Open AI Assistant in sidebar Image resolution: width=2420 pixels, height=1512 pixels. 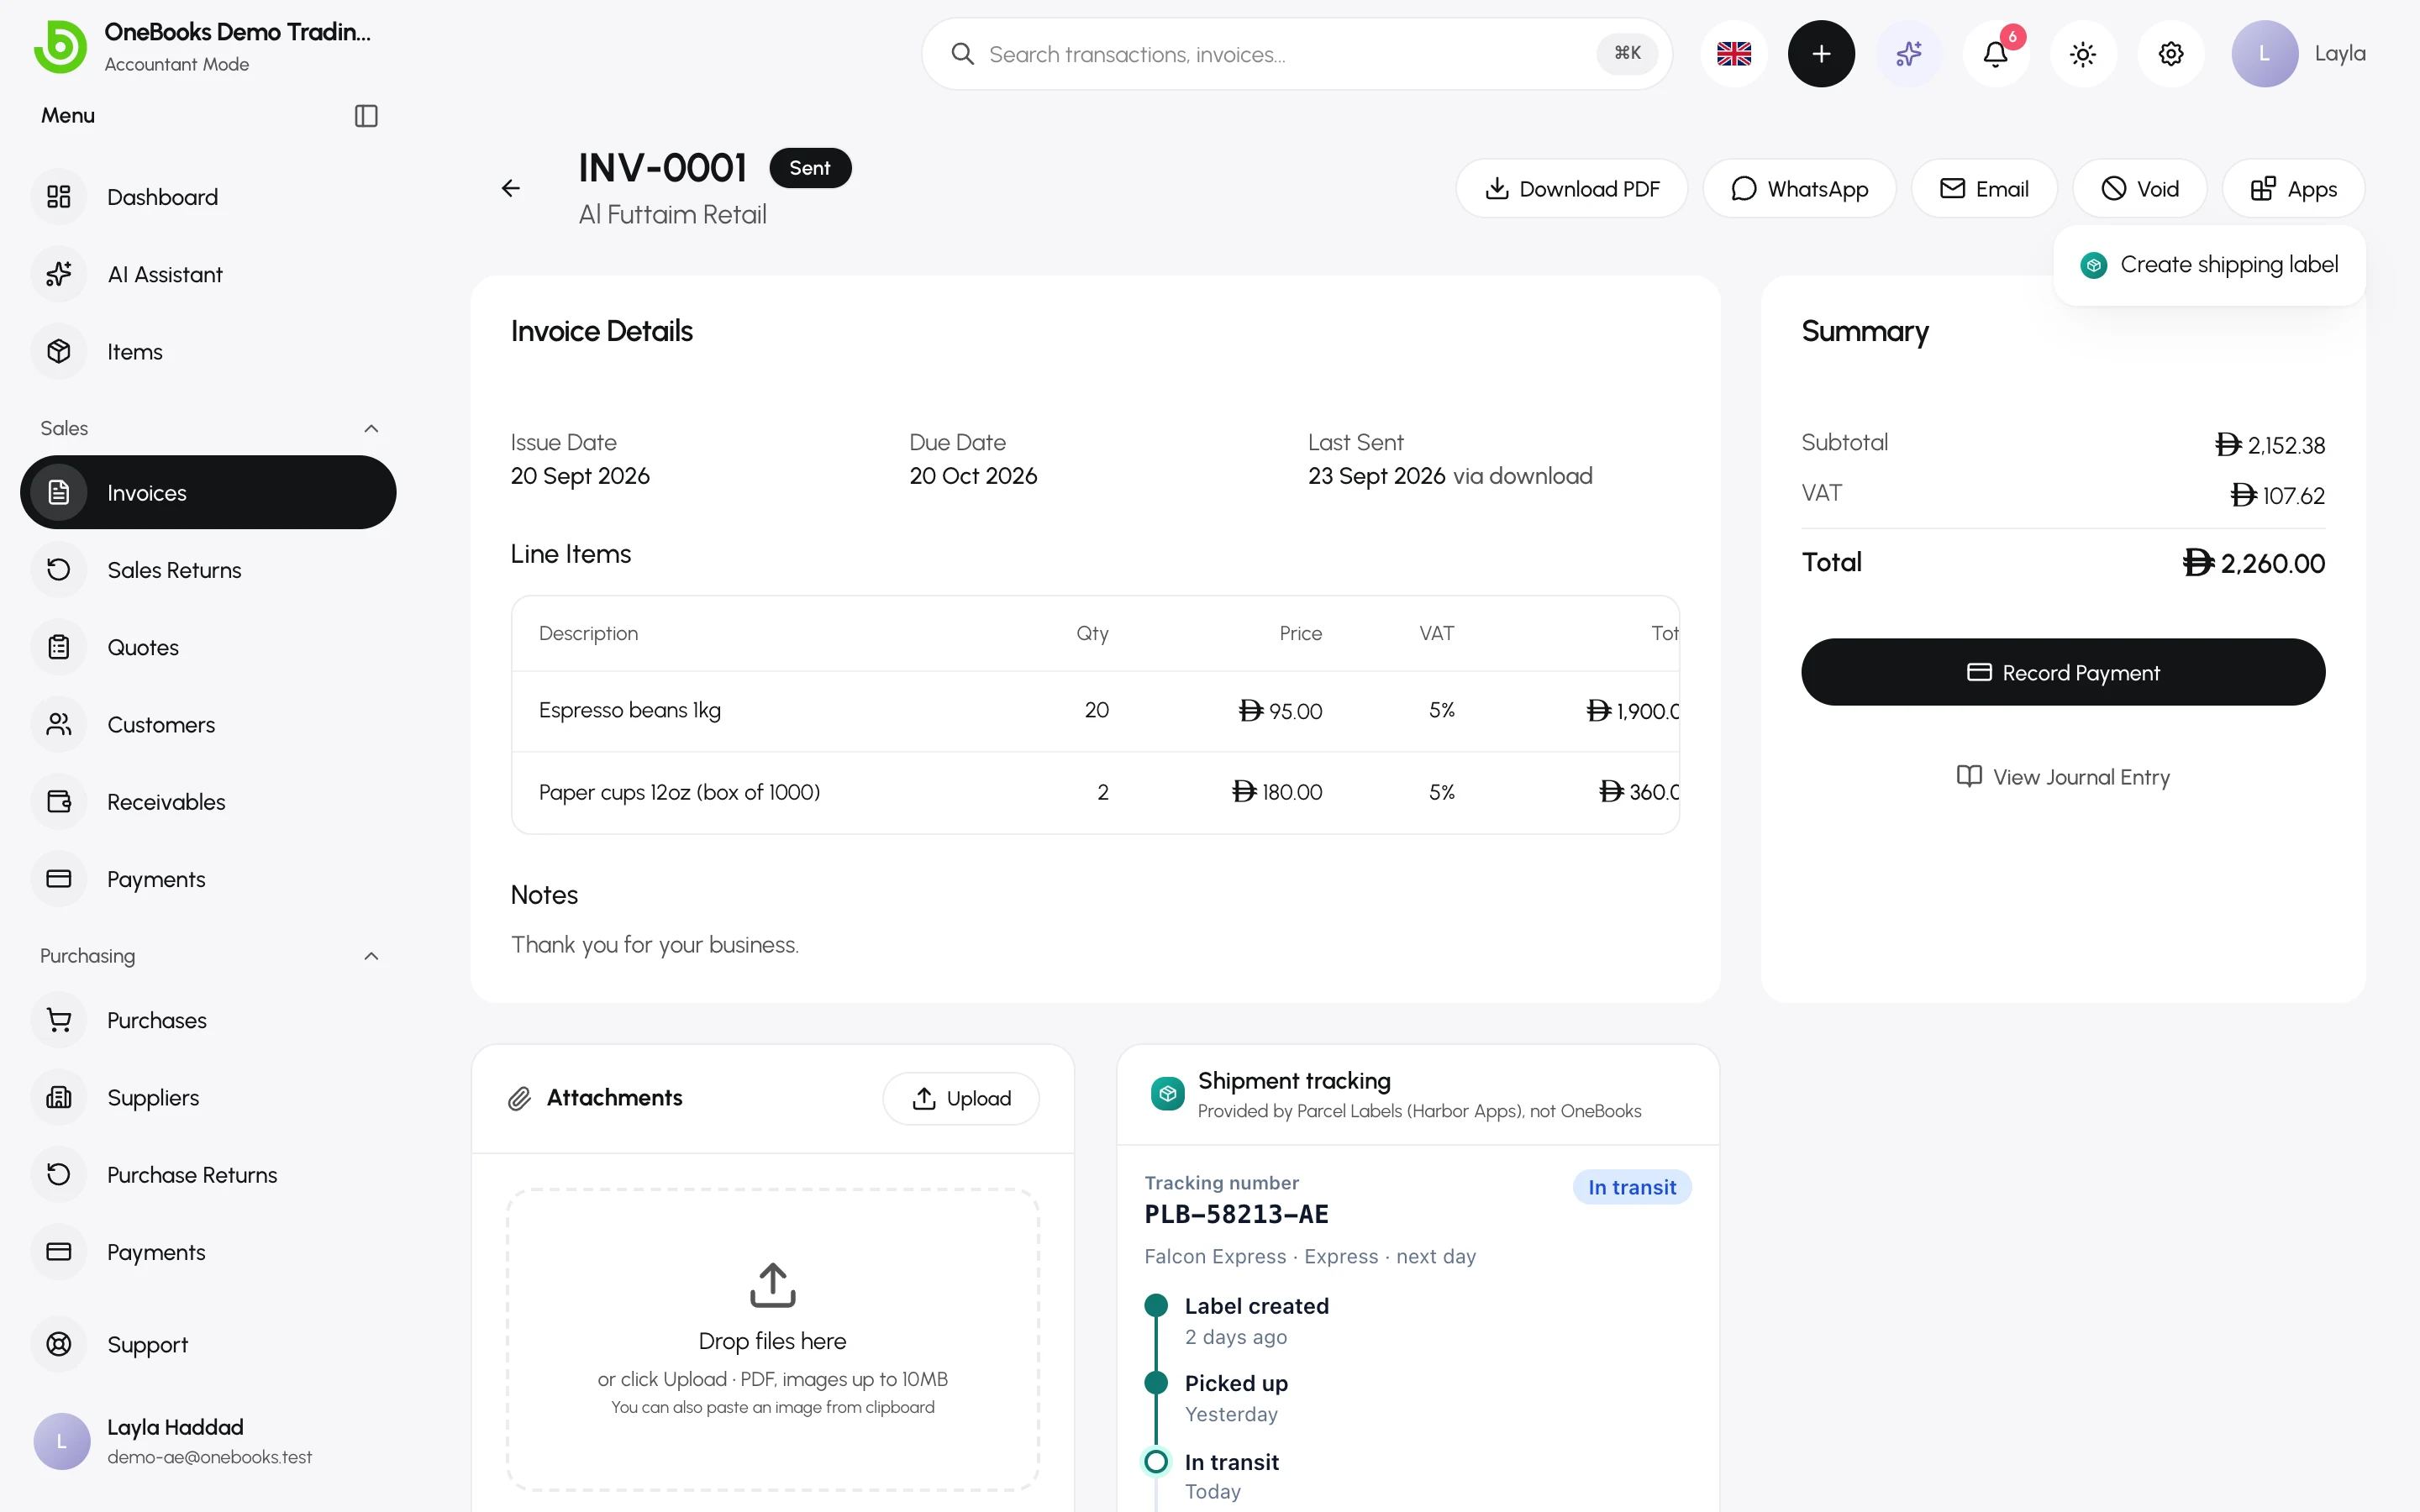coord(208,274)
